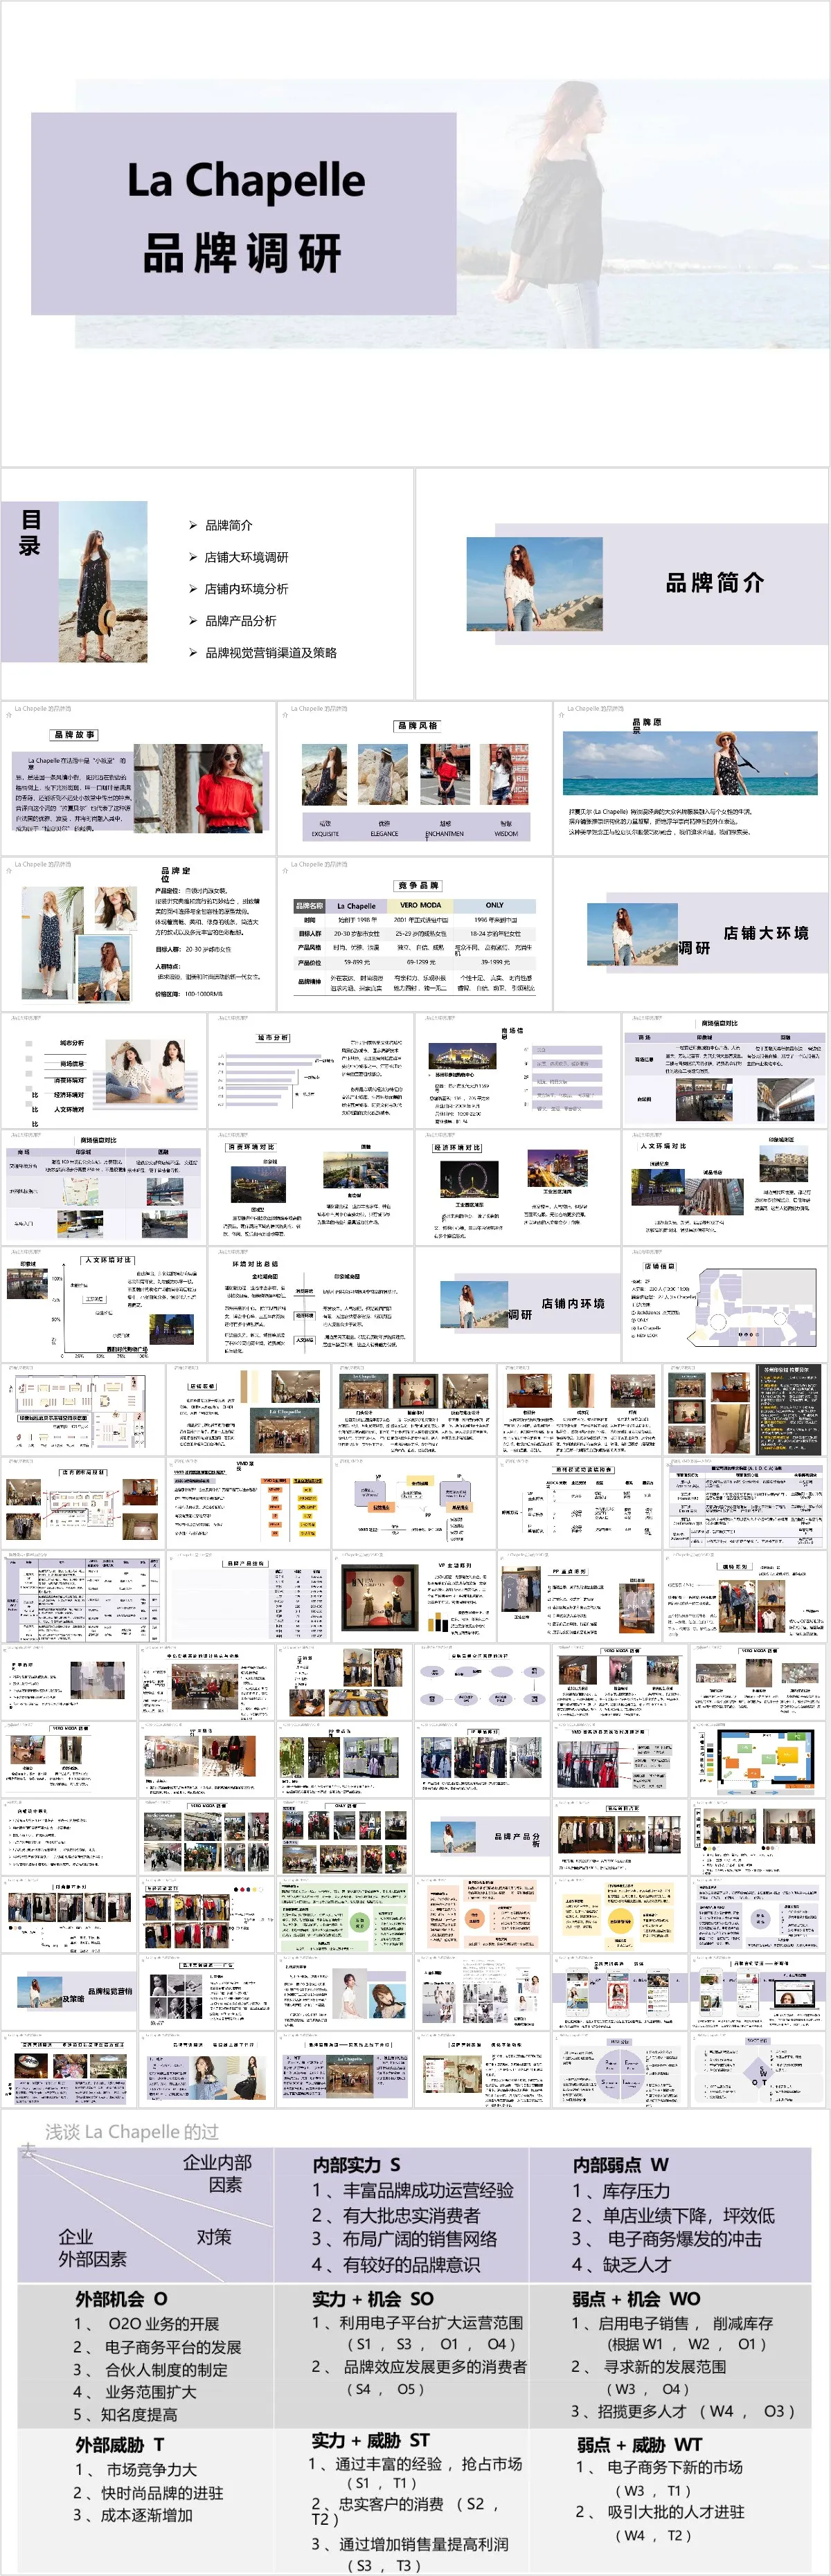Viewport: 831px width, 2576px height.
Task: Select the 目录 label on the contents slide
Action: pyautogui.click(x=31, y=532)
